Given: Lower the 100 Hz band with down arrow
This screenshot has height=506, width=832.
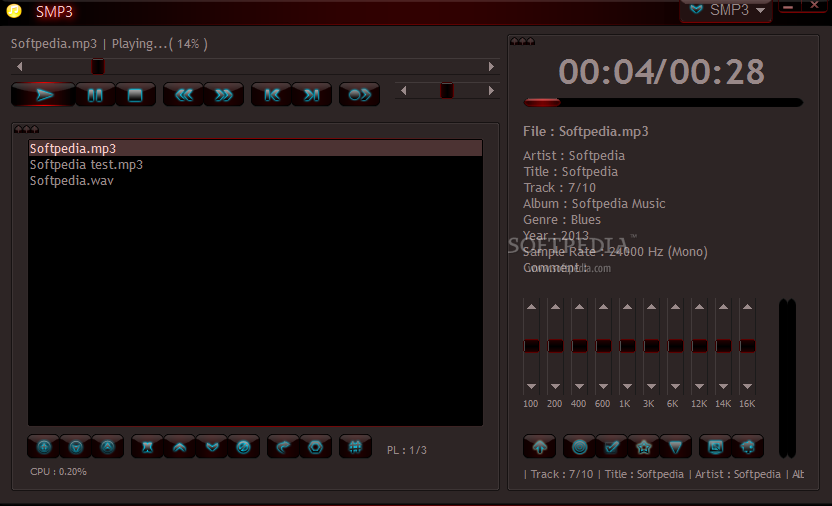Looking at the screenshot, I should click(531, 387).
